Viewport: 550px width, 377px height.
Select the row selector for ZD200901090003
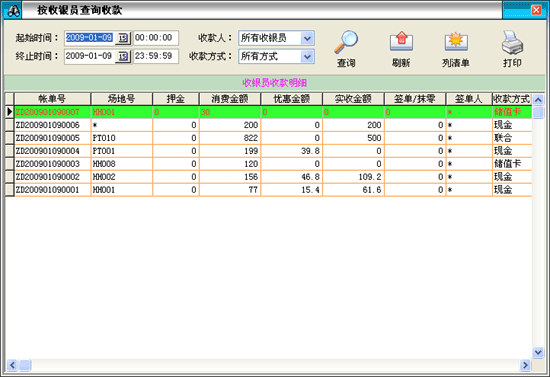(x=9, y=164)
